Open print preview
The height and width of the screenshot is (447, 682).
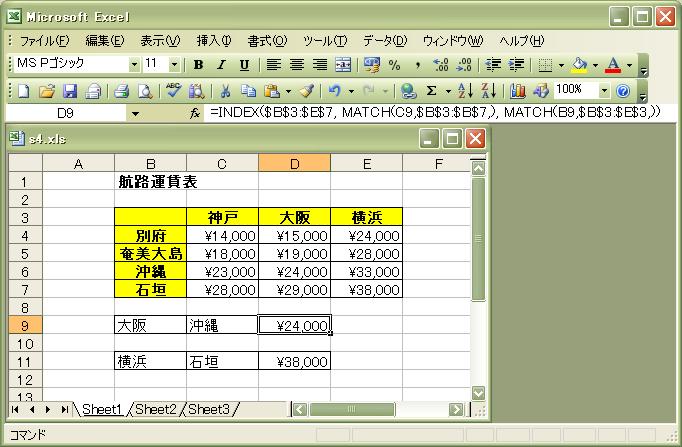[145, 91]
